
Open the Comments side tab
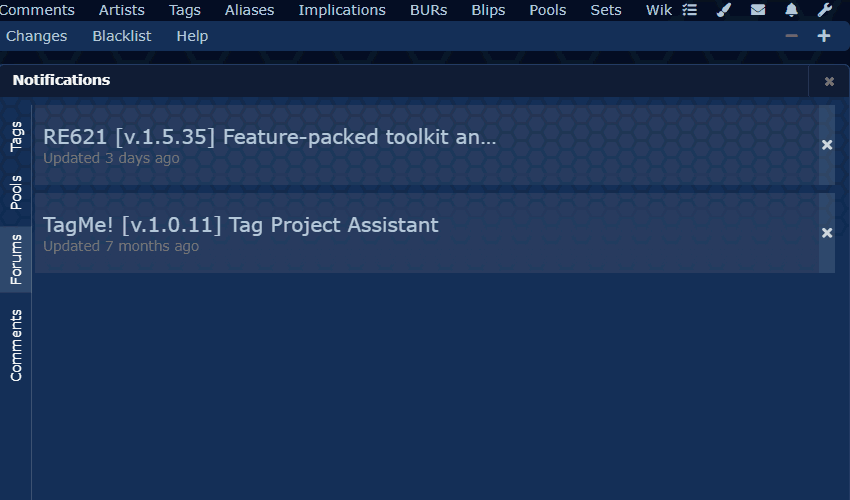pos(16,345)
